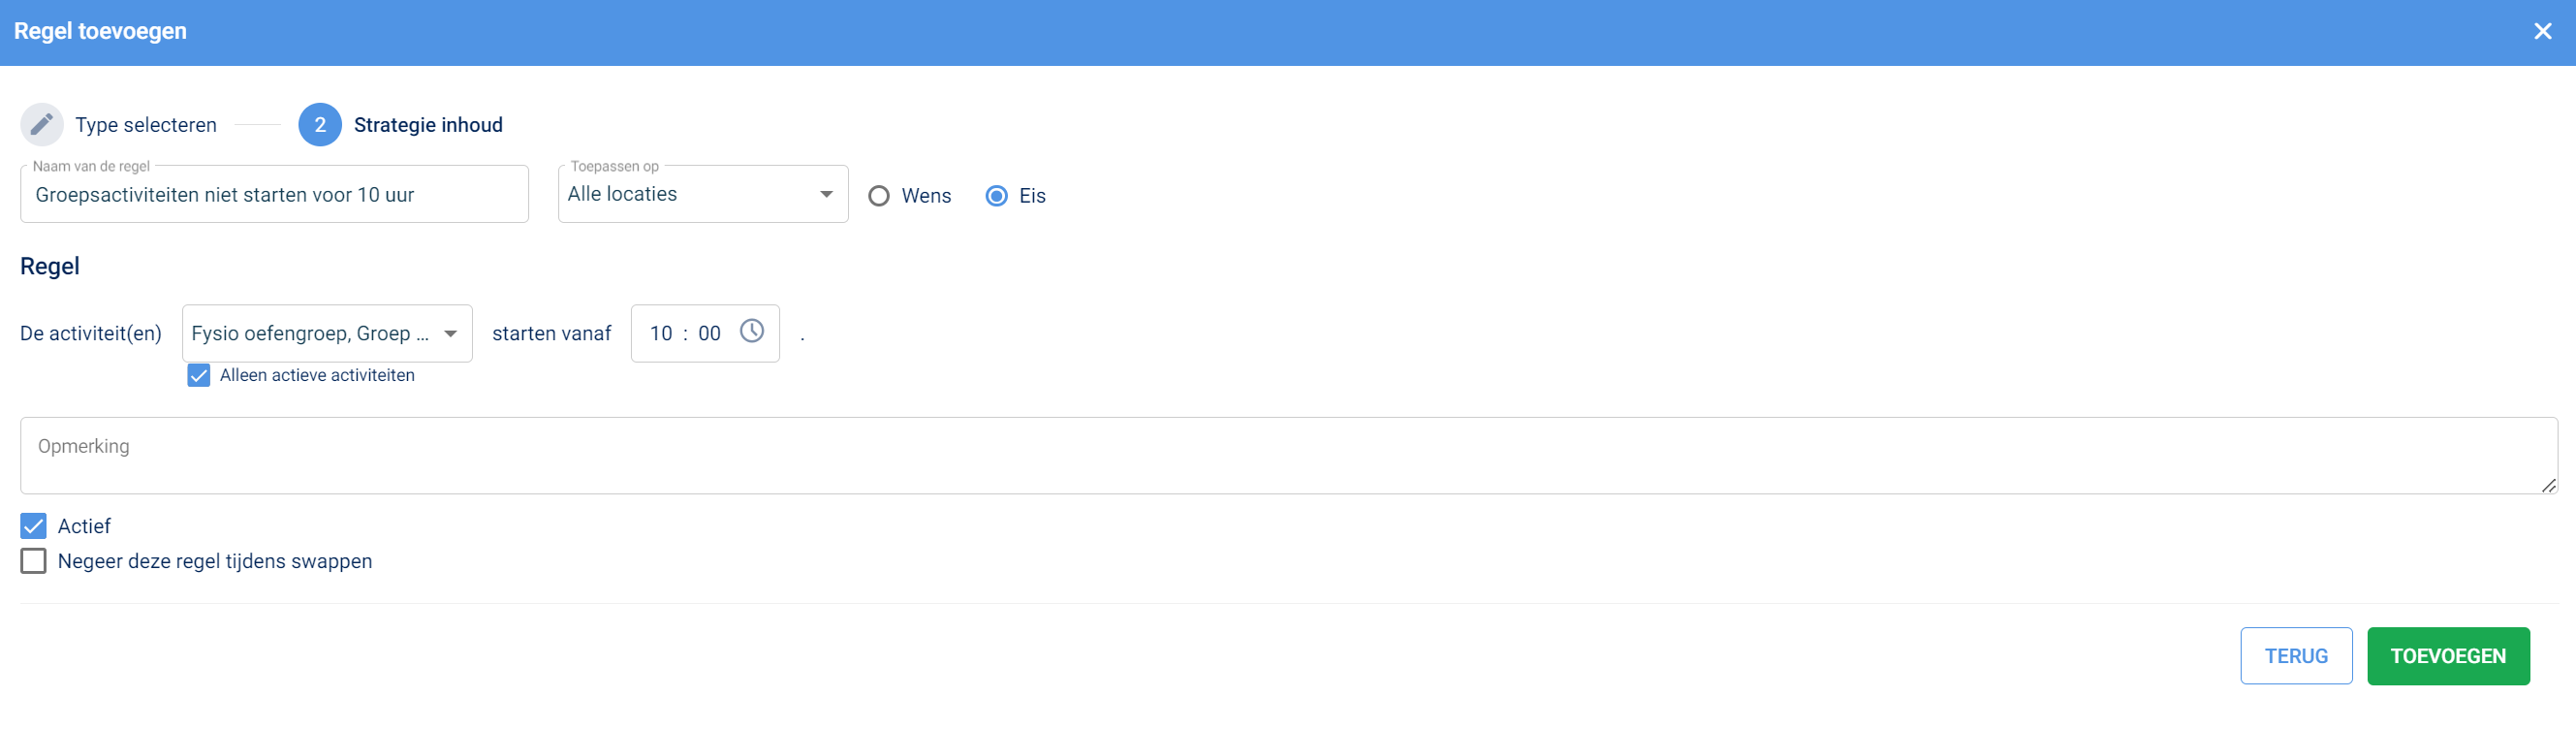Click the TOEVOEGEN button
This screenshot has width=2576, height=729.
(x=2448, y=656)
